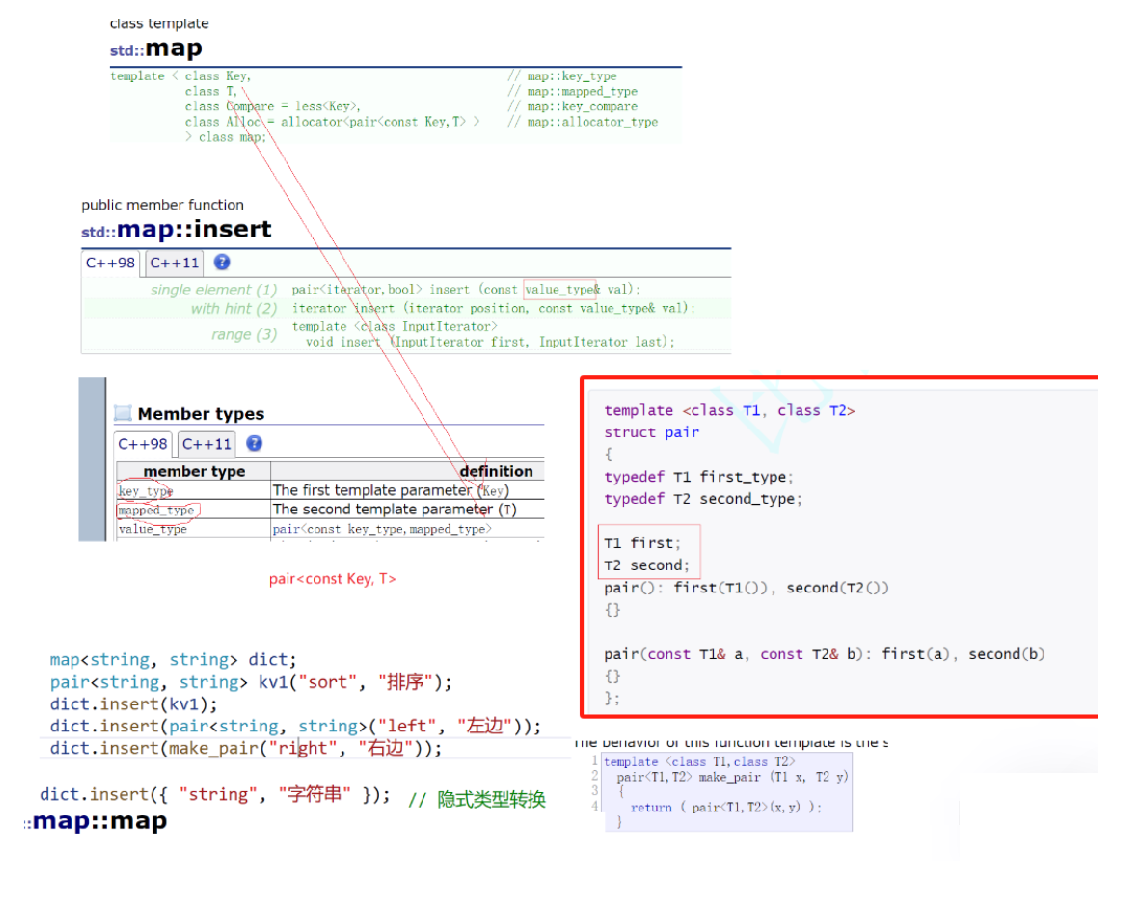Select the boxed T1 first code lines
Image resolution: width=1127 pixels, height=915 pixels.
[648, 550]
